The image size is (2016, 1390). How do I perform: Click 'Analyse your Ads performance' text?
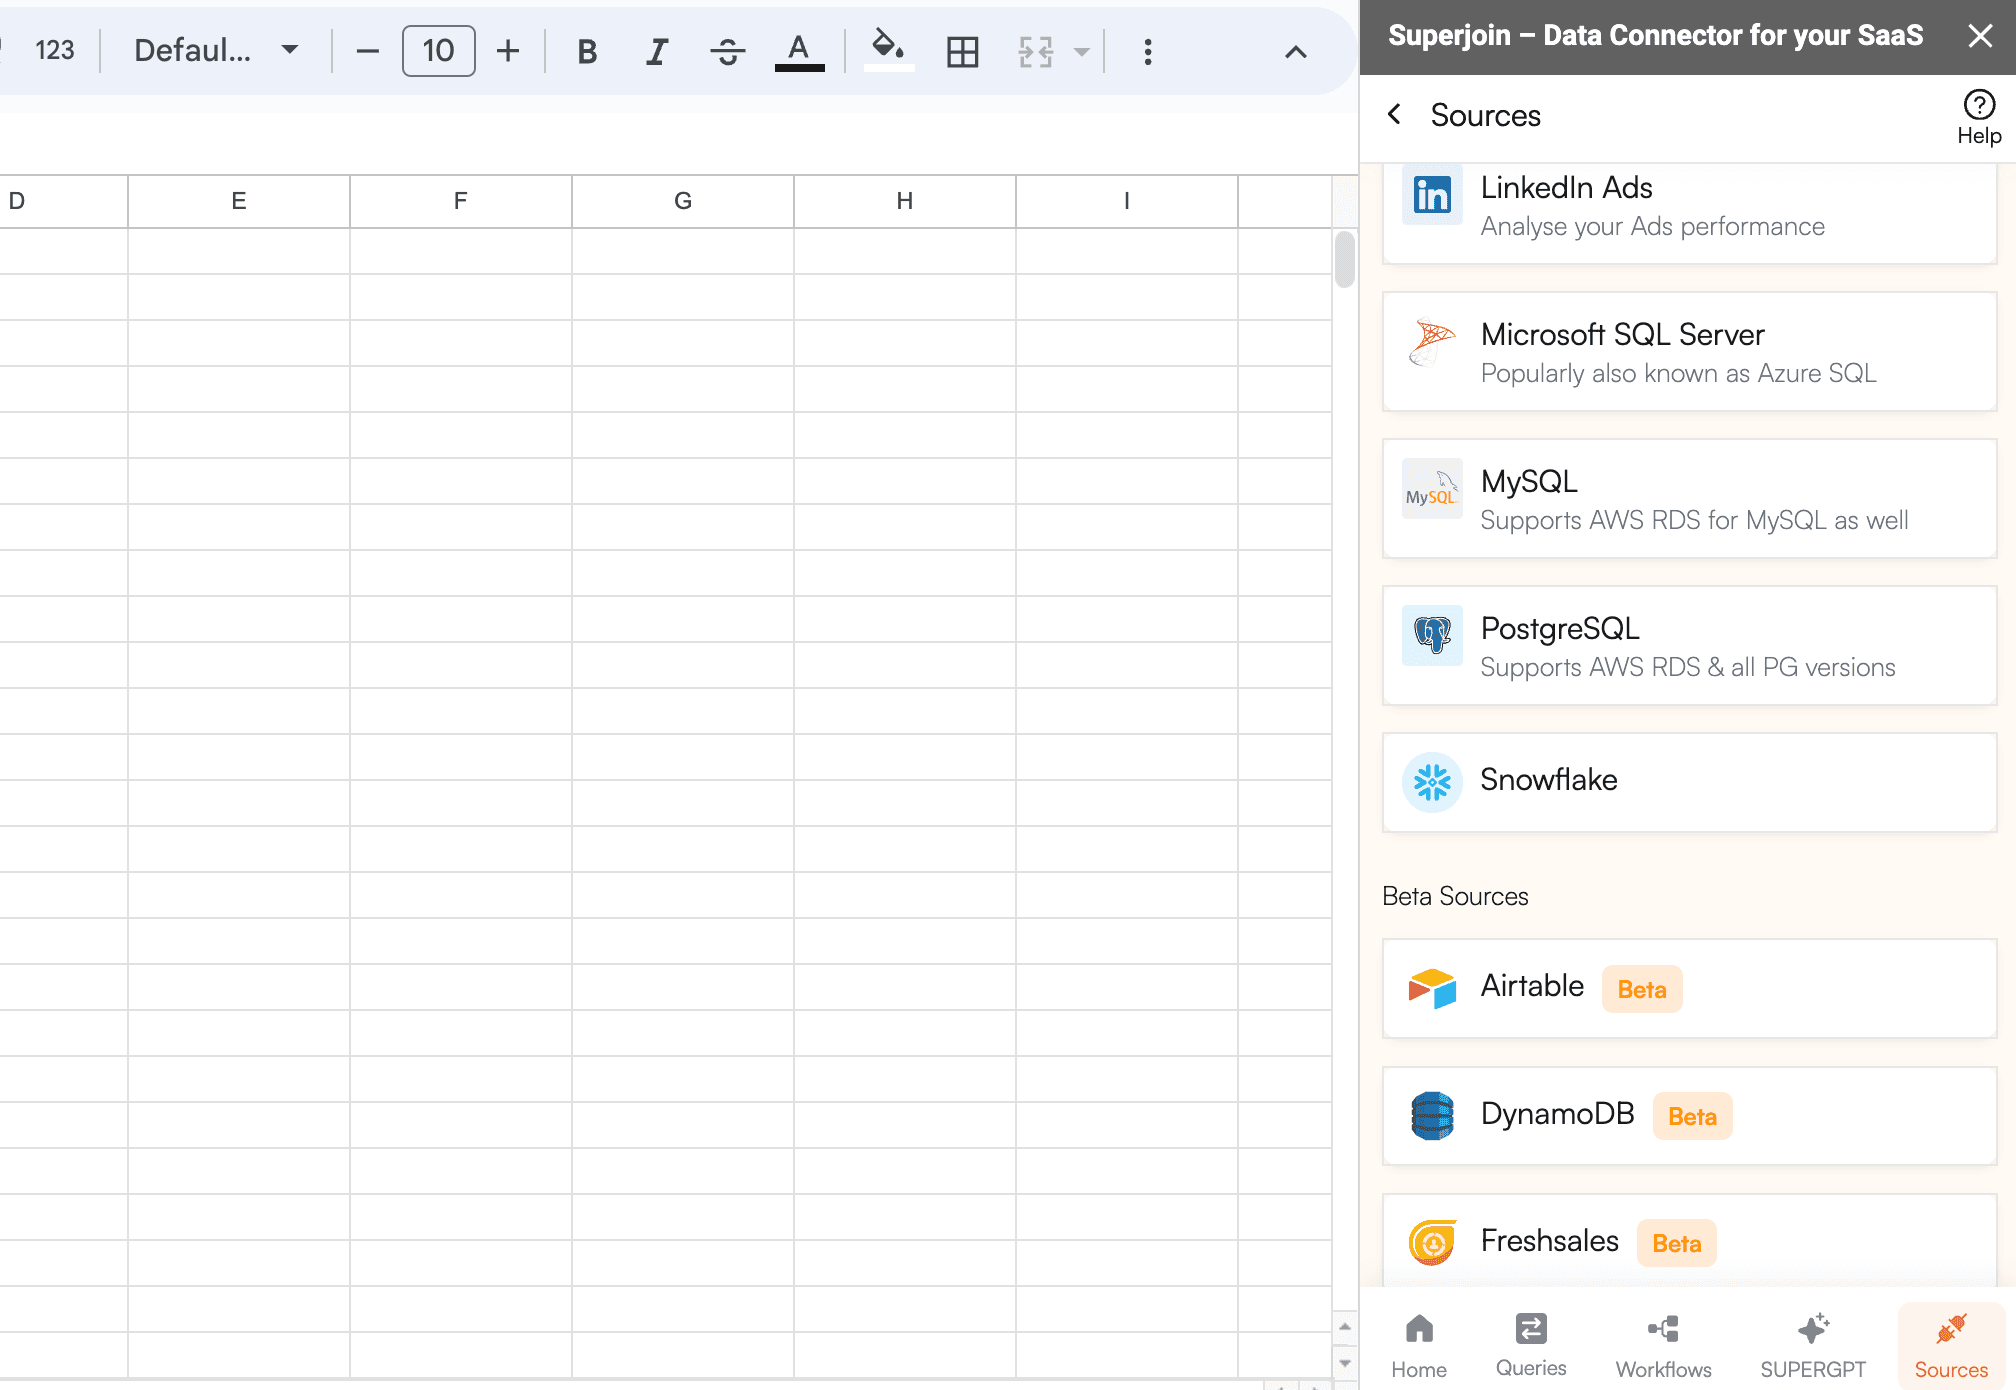(1652, 226)
